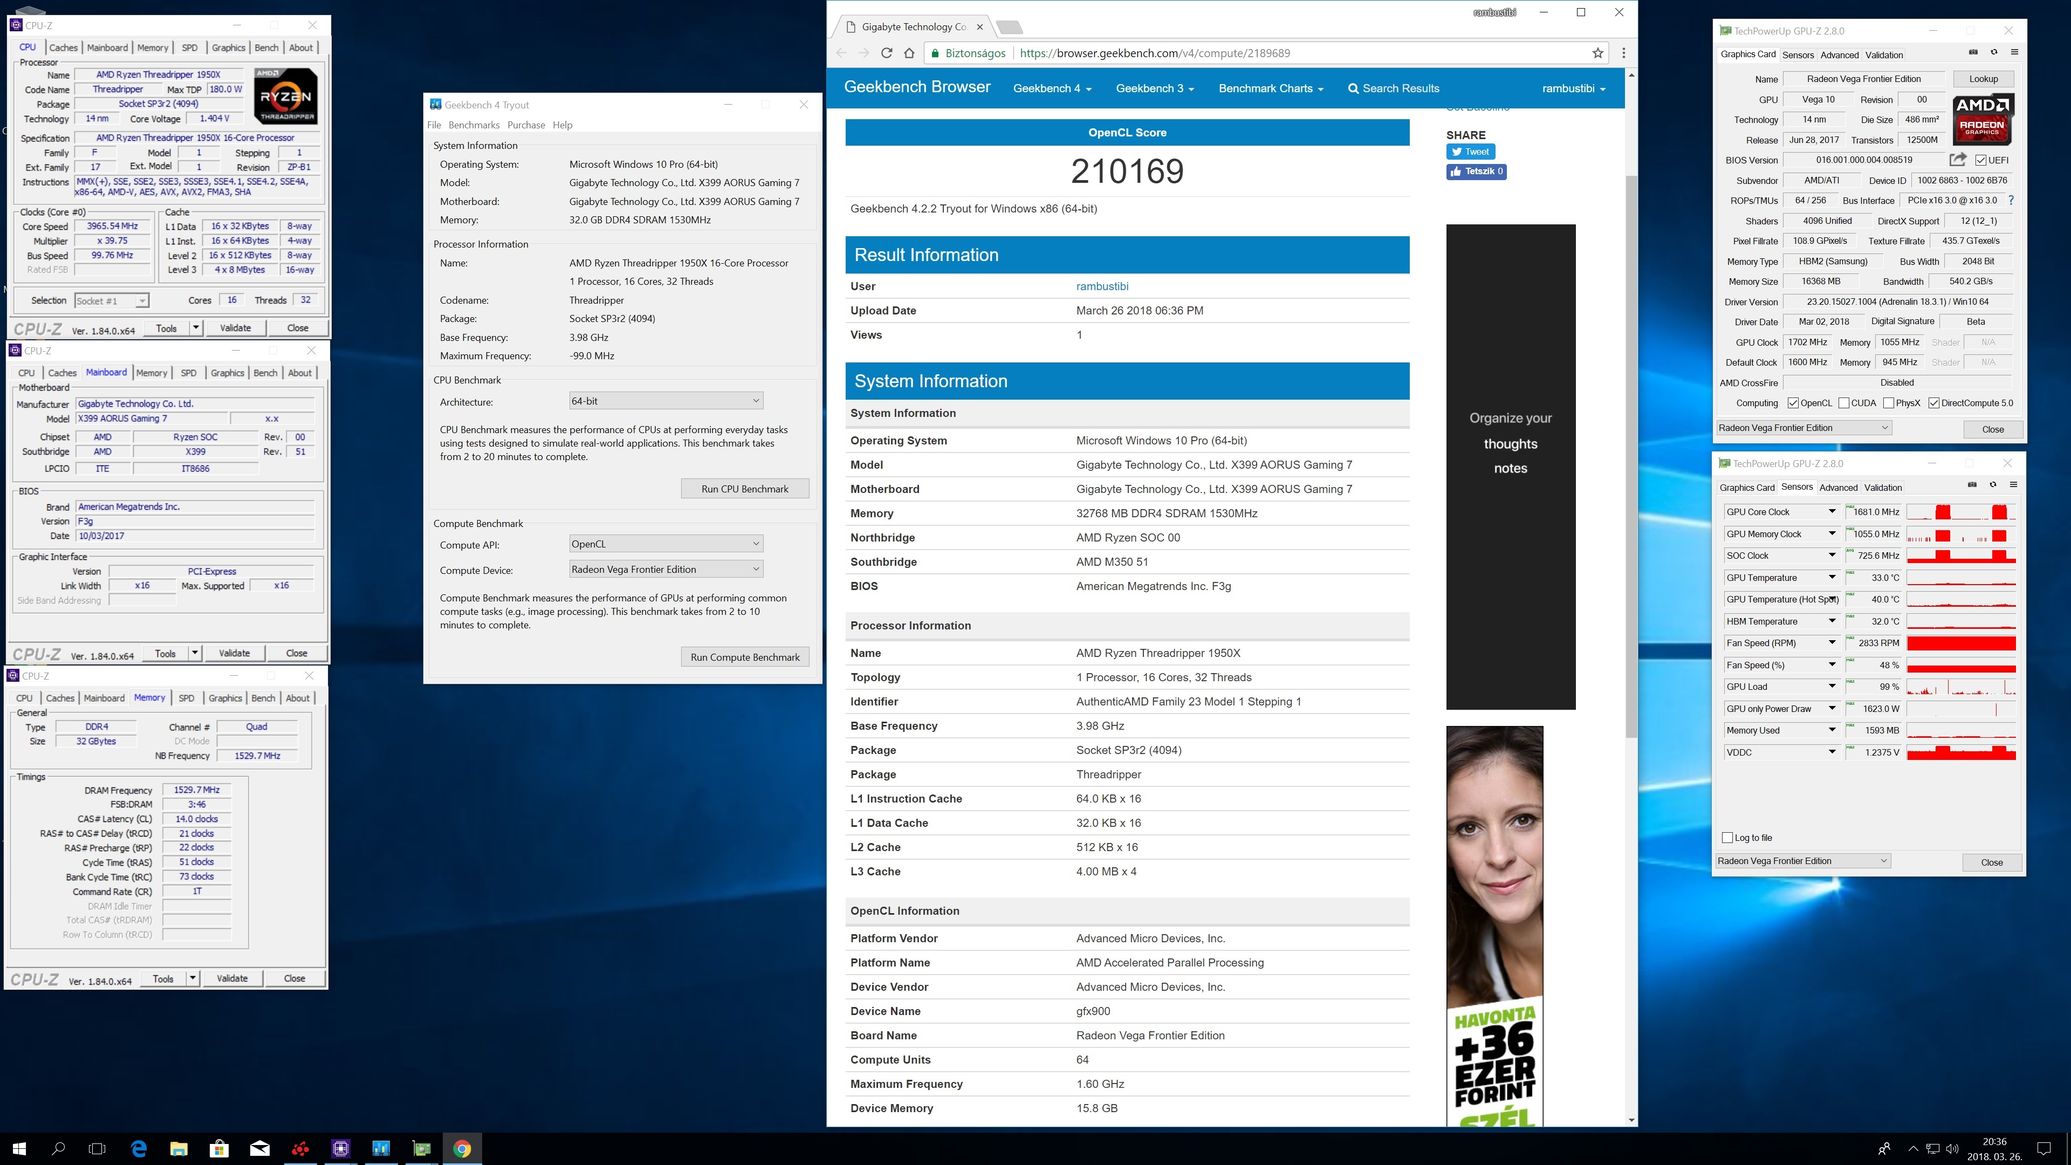Expand Fan Speed (RPM) sensor dropdown arrow
Viewport: 2071px width, 1165px height.
tap(1832, 643)
